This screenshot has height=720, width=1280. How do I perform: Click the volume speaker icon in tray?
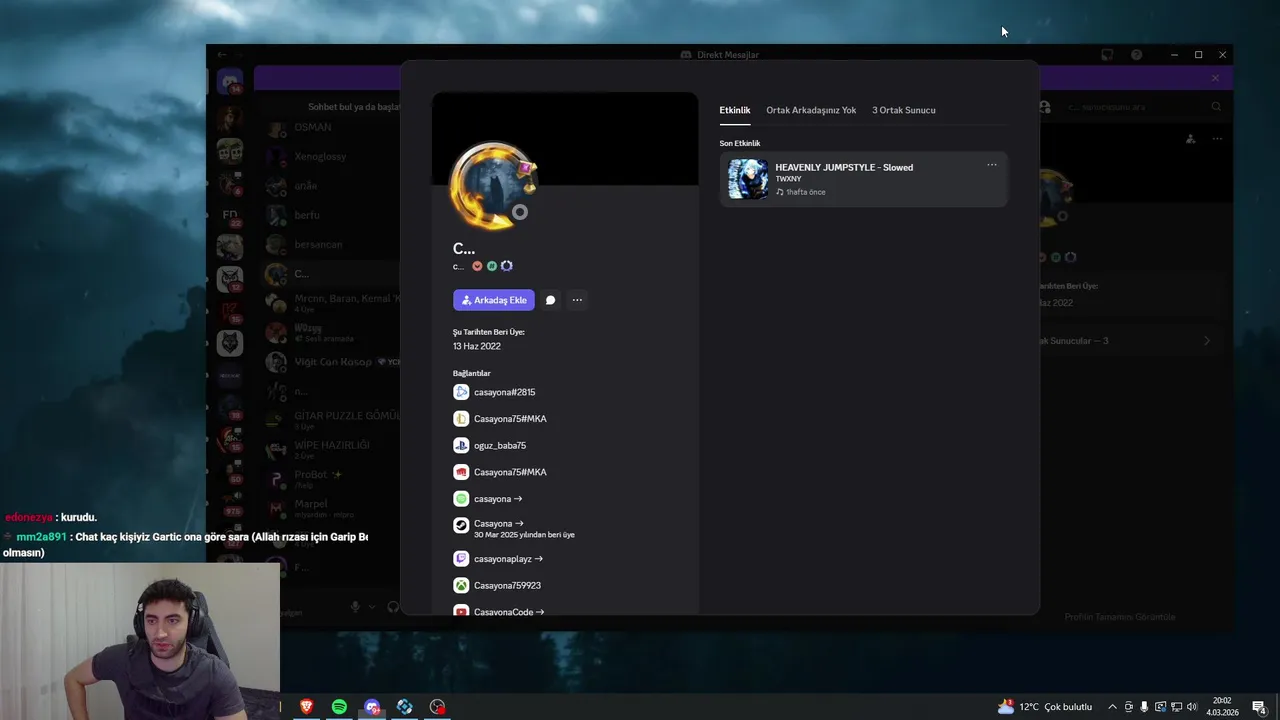click(1192, 707)
